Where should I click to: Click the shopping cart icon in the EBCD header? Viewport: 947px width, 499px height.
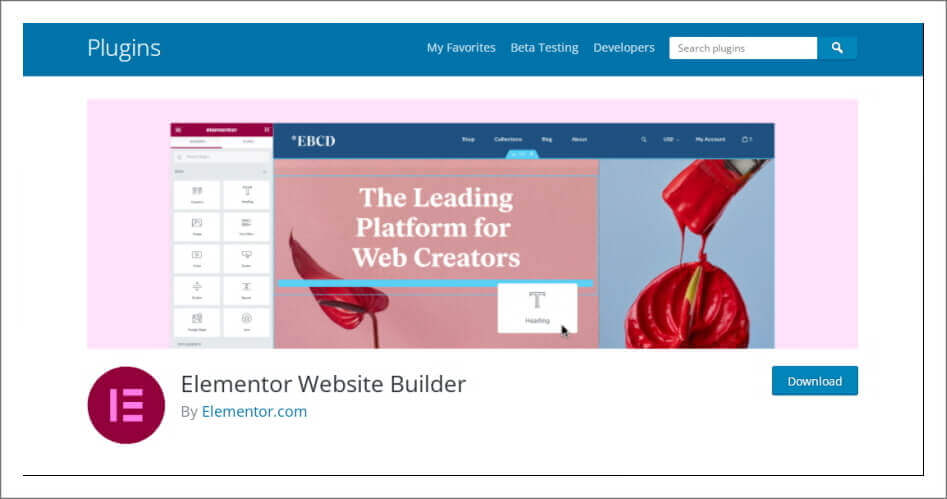coord(746,140)
